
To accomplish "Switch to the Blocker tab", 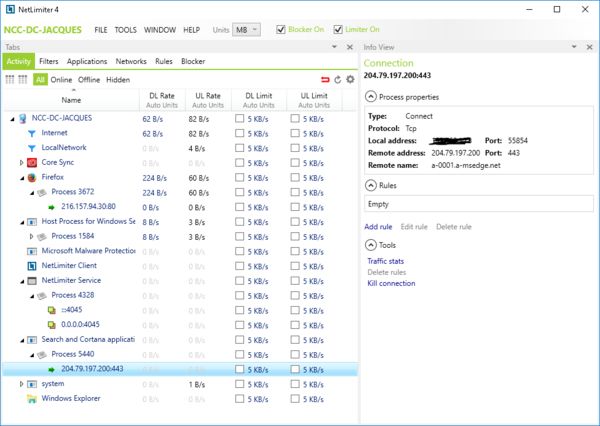I will click(x=193, y=61).
